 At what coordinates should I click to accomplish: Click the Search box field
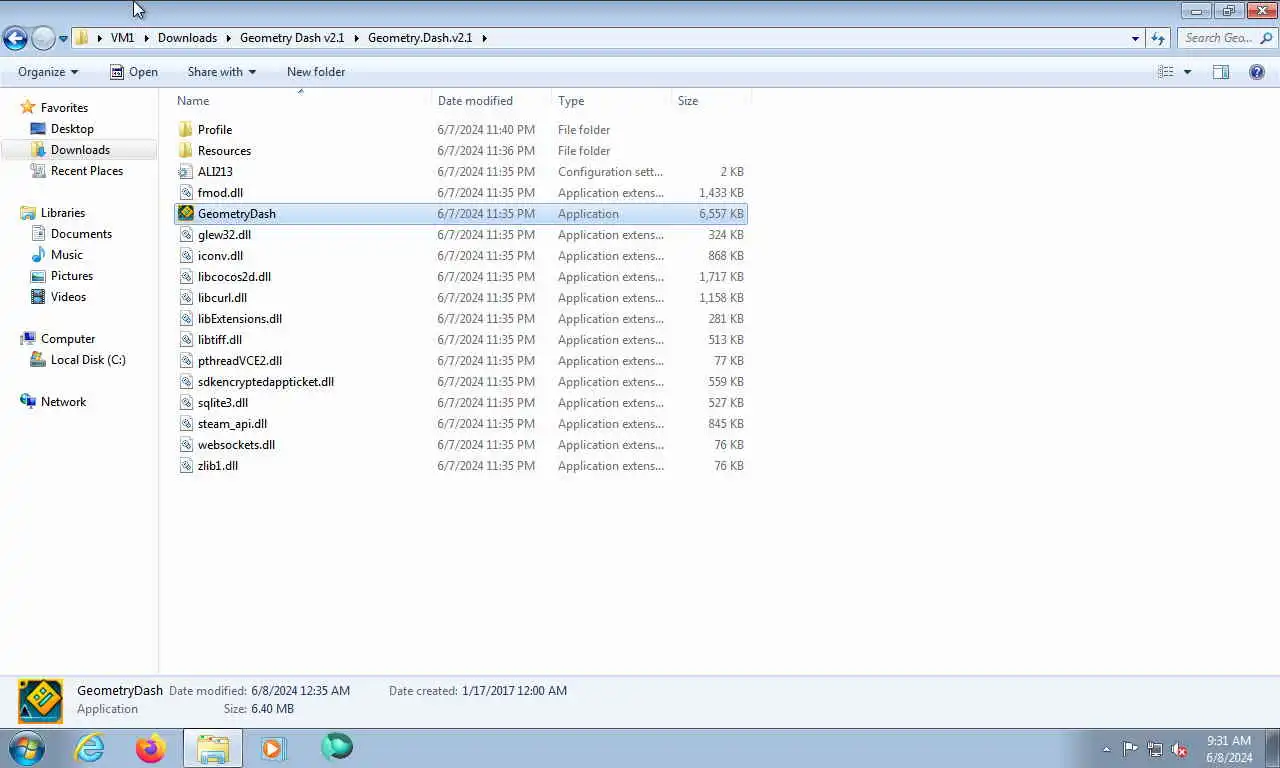pos(1226,38)
